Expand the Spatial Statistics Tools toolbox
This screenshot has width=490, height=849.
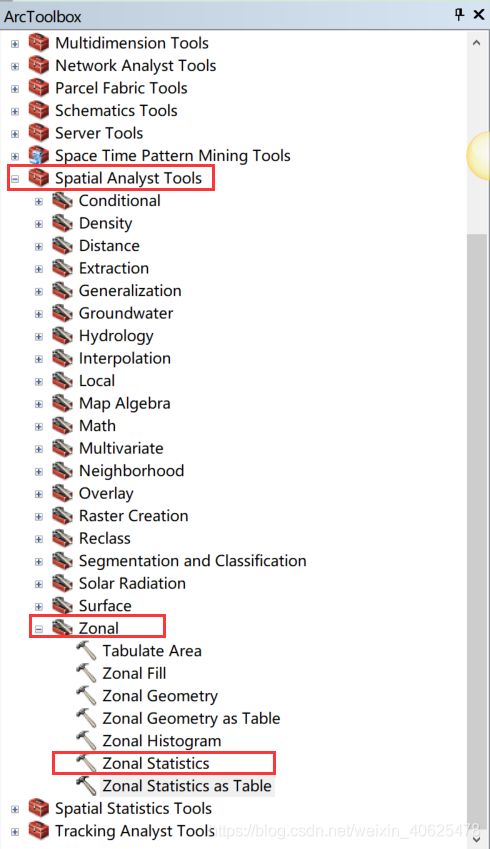15,809
